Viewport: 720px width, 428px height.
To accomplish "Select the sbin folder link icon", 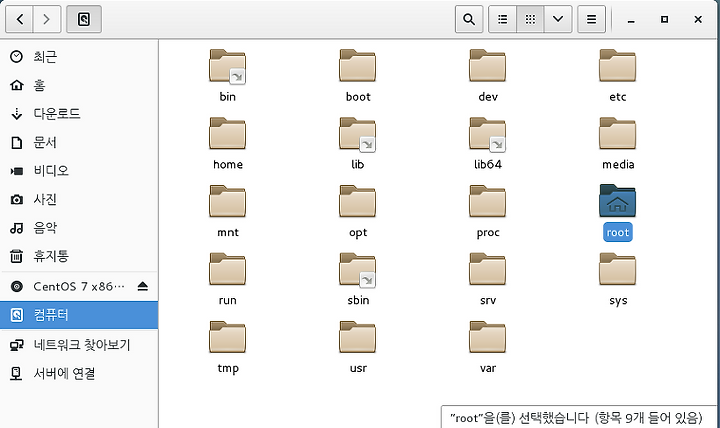I will (358, 270).
